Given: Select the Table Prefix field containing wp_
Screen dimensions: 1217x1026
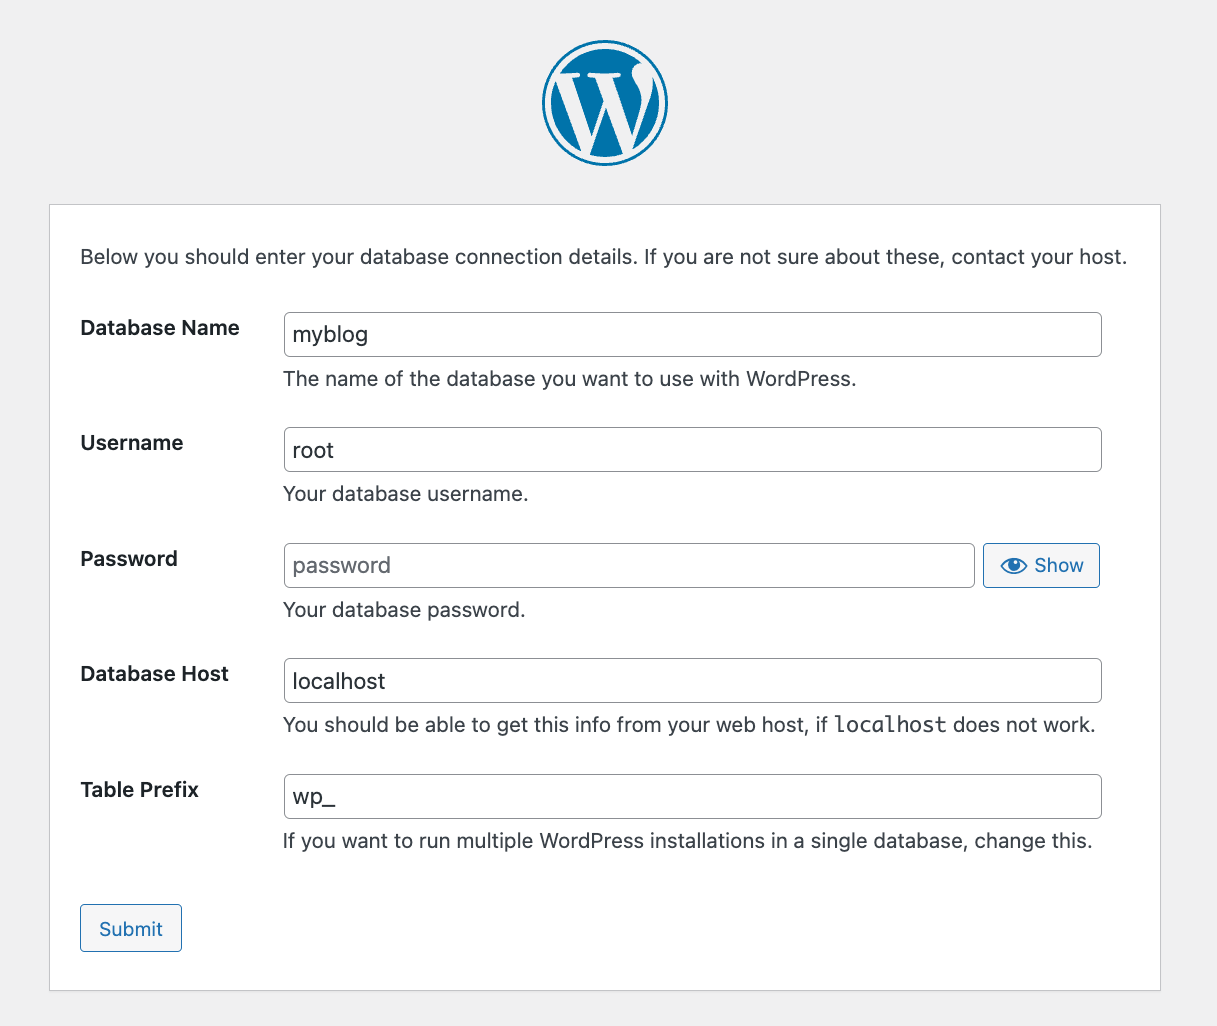Looking at the screenshot, I should (692, 796).
